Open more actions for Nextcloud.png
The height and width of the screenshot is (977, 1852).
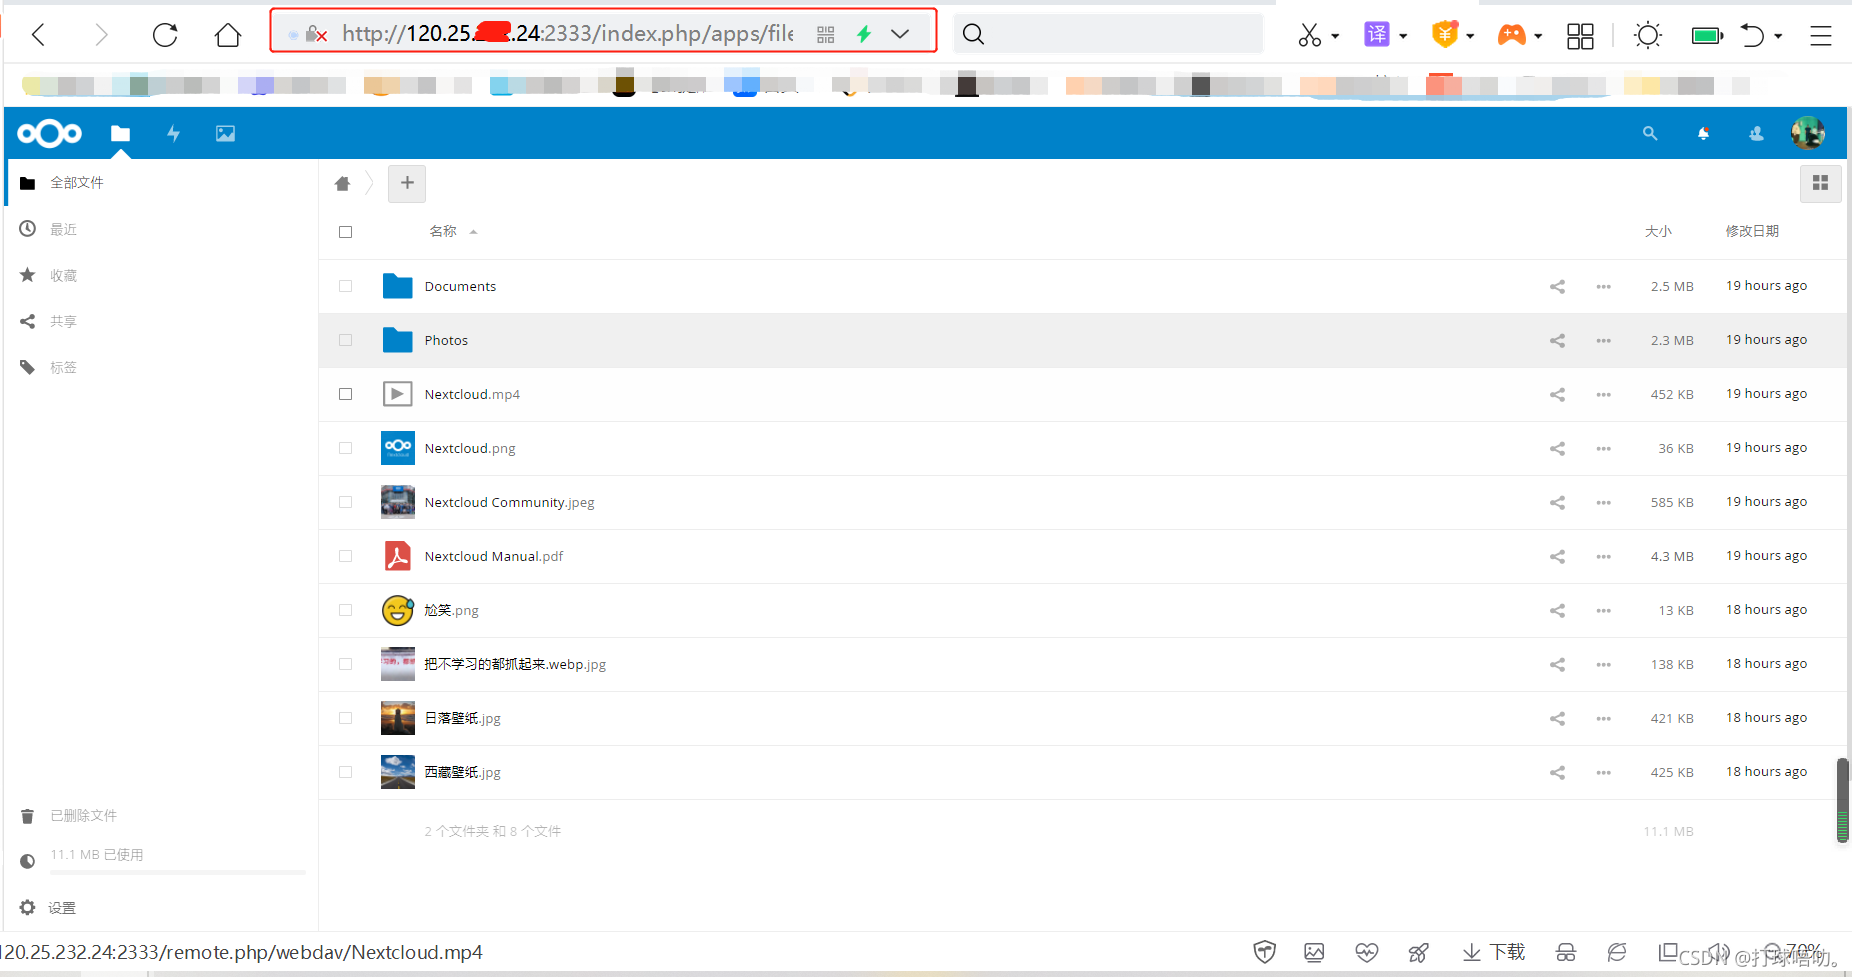pyautogui.click(x=1604, y=449)
